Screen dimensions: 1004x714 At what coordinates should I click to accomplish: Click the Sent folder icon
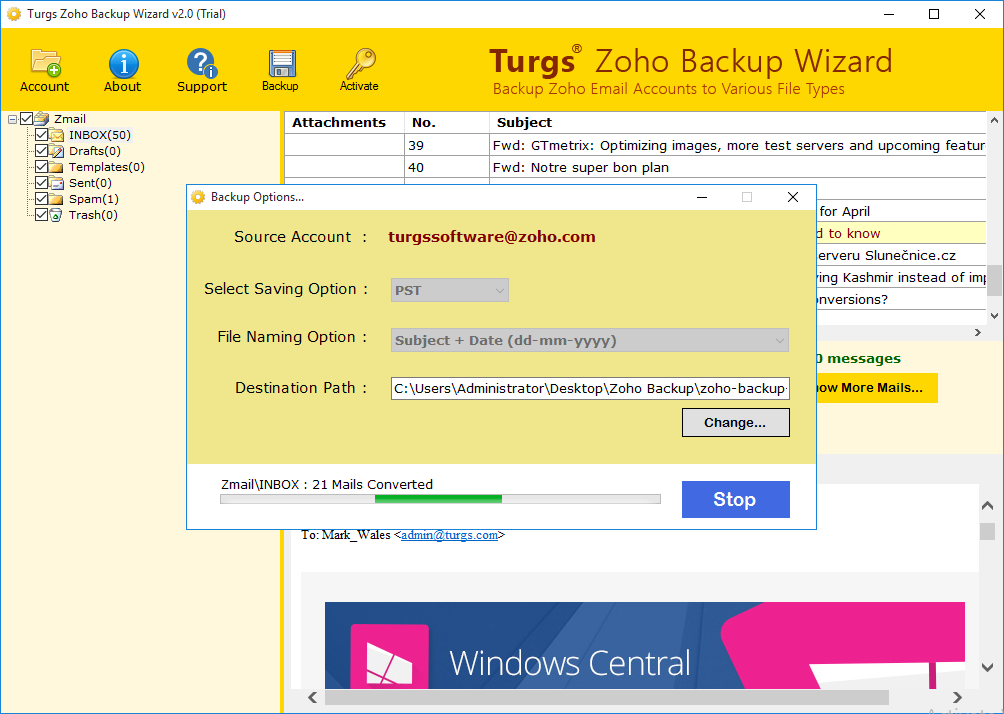click(x=57, y=183)
